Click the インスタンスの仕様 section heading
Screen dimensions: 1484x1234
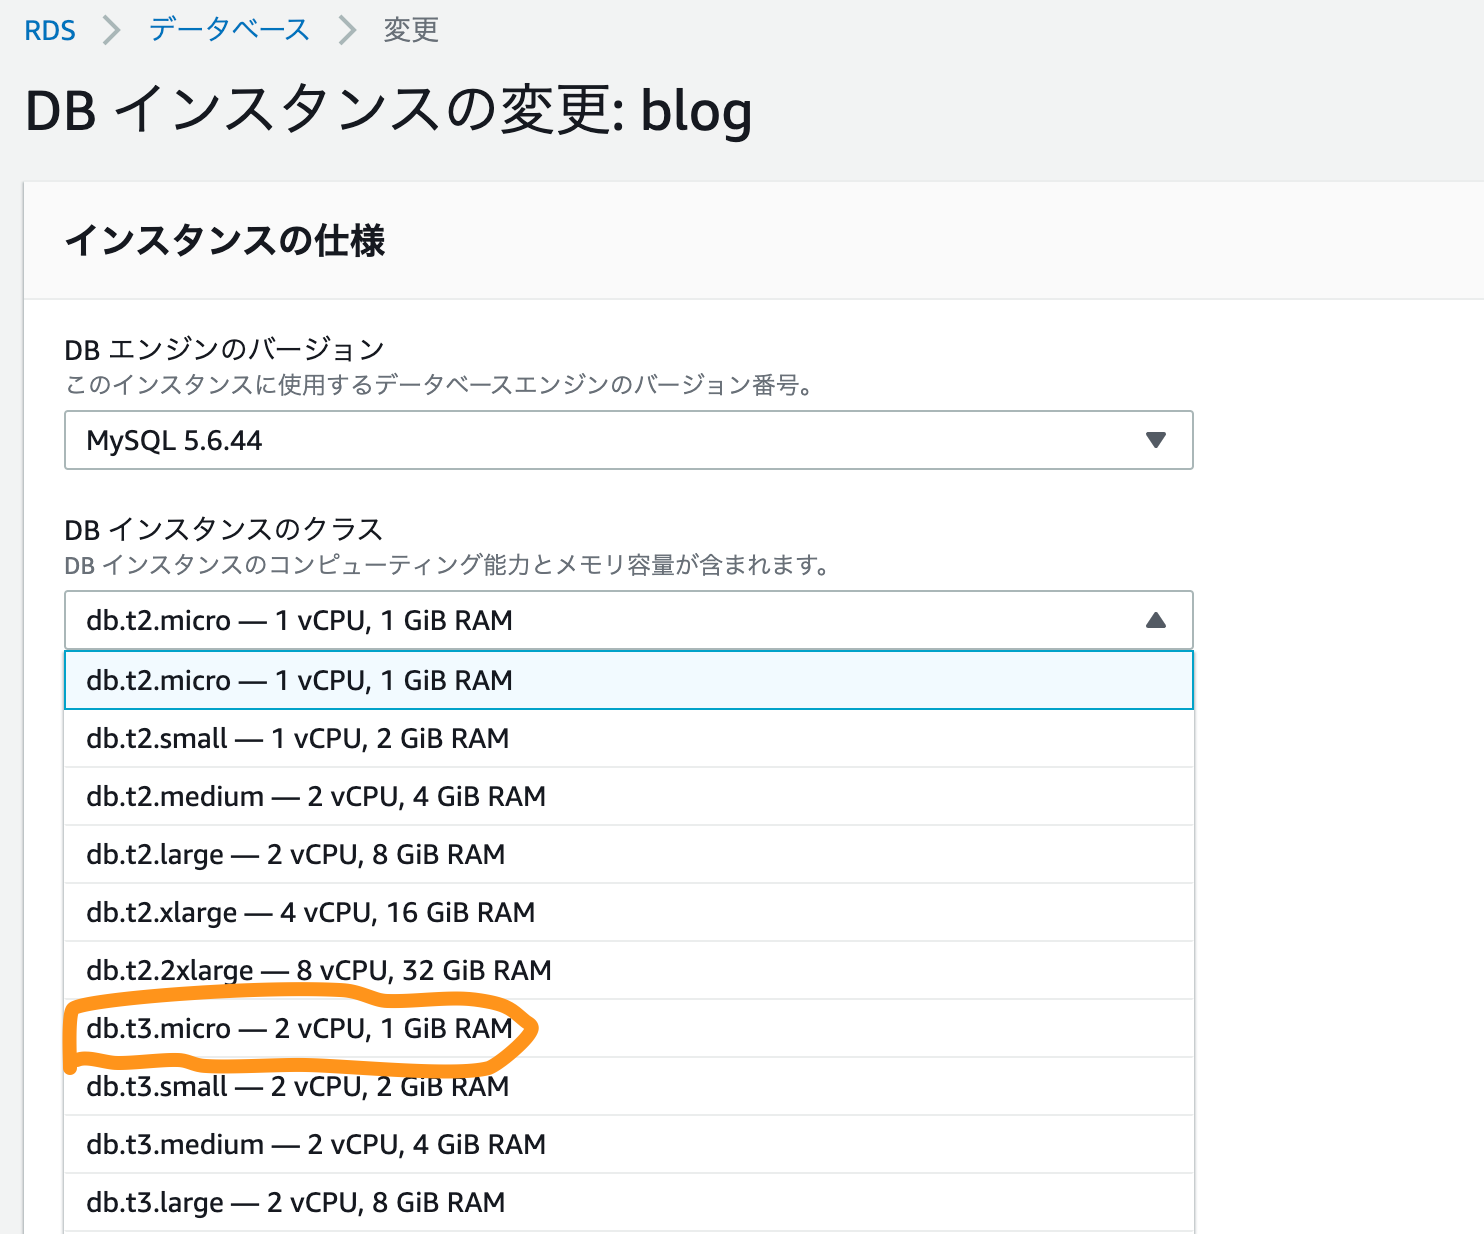225,241
